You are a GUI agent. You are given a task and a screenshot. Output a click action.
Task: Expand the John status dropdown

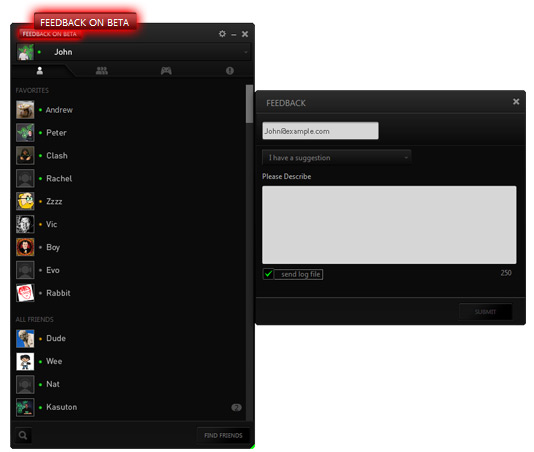(x=246, y=52)
